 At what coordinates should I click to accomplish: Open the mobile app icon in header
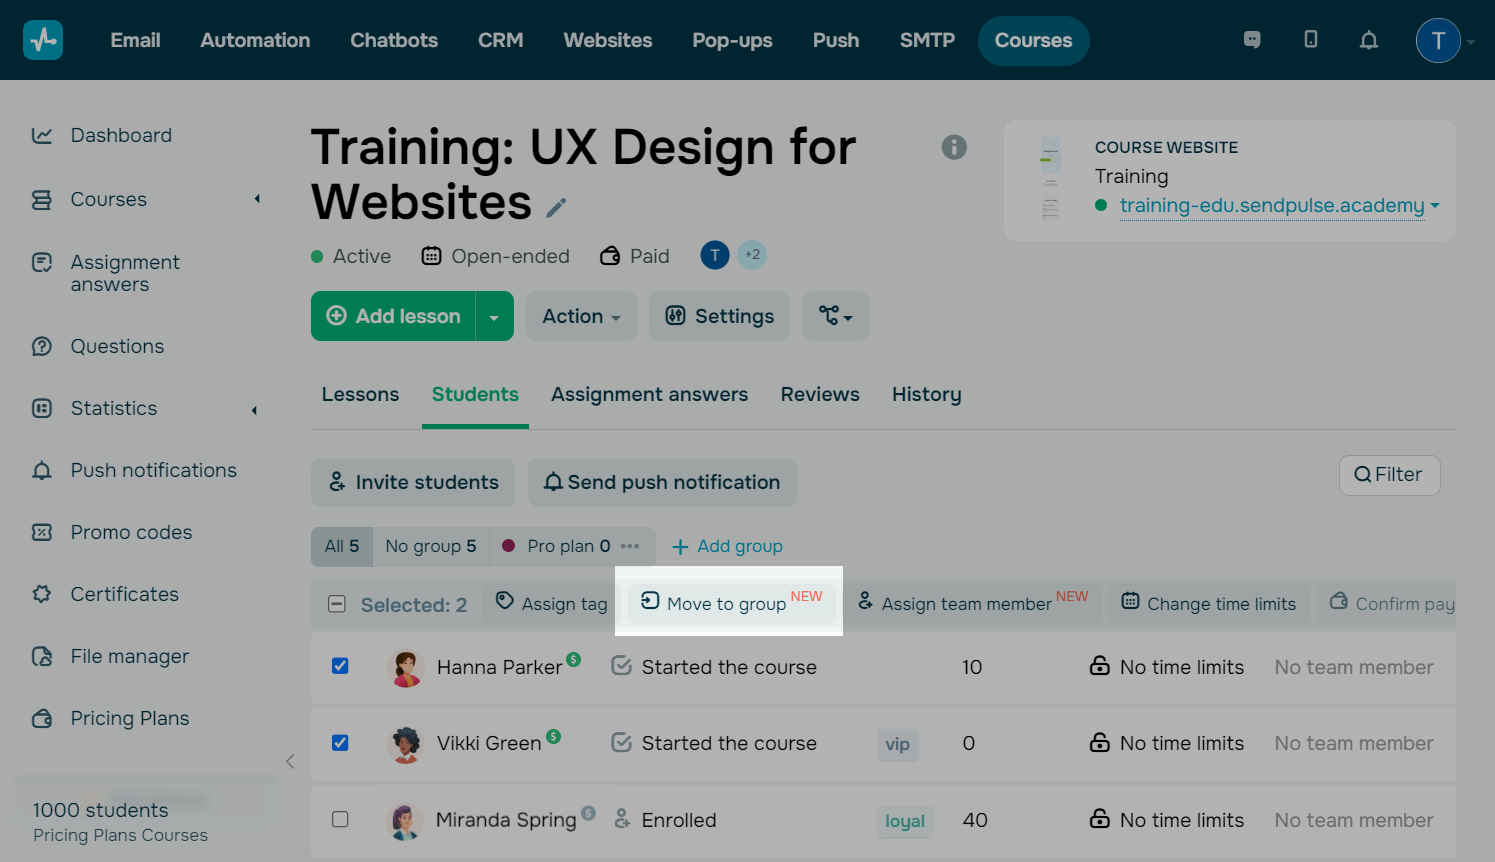pyautogui.click(x=1311, y=40)
